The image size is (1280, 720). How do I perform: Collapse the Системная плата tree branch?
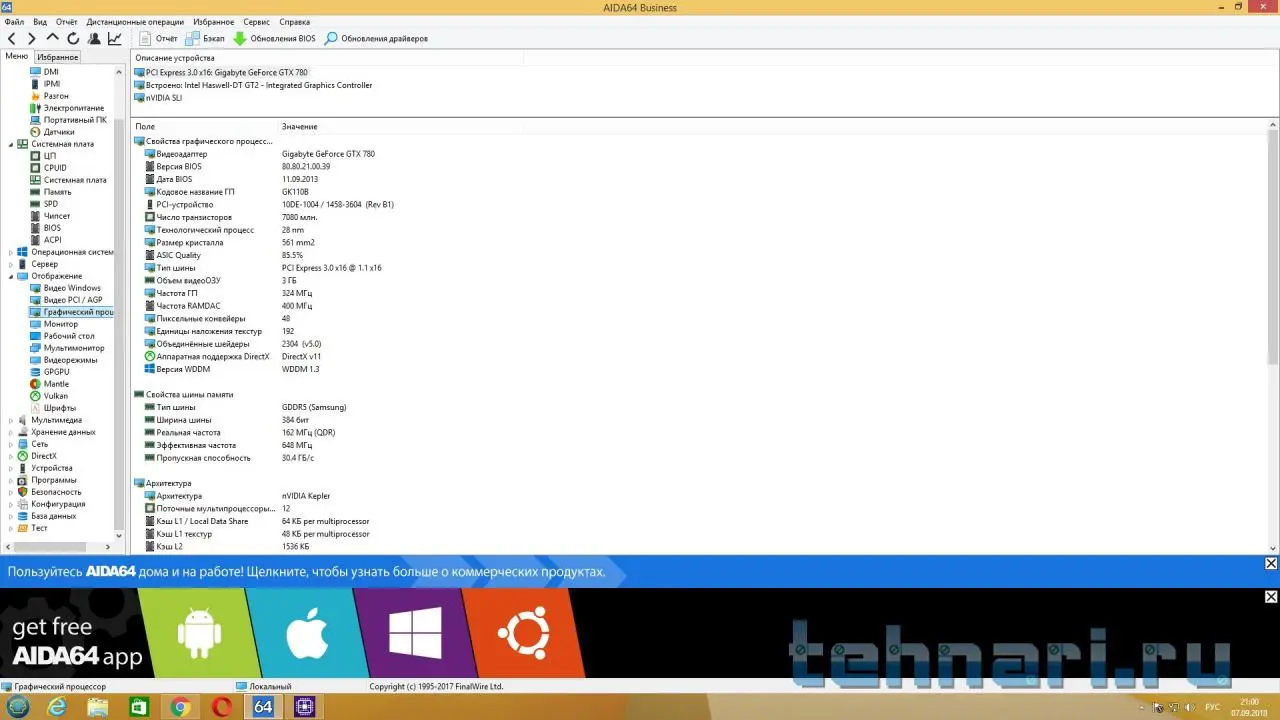[x=11, y=144]
